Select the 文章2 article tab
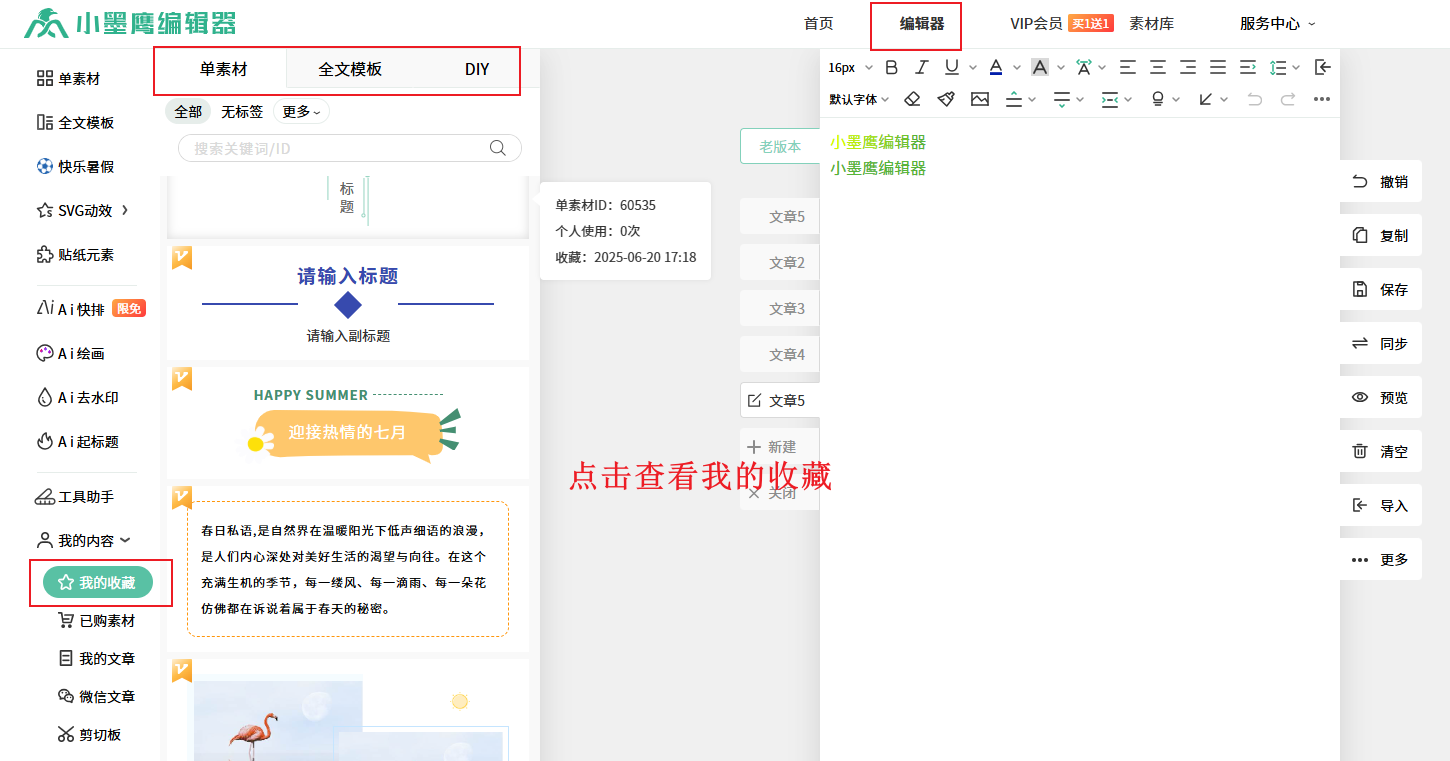The height and width of the screenshot is (761, 1450). (x=780, y=262)
